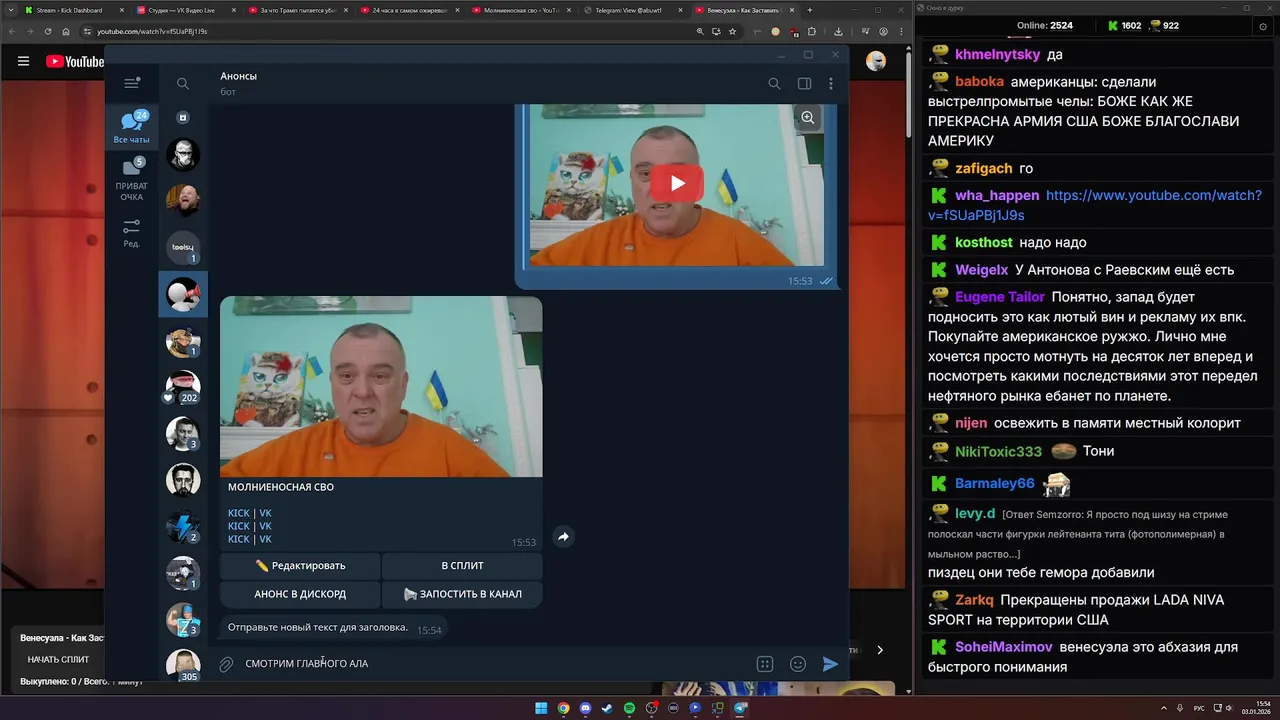This screenshot has height=720, width=1280.
Task: Bookmark this page star icon
Action: [x=733, y=31]
